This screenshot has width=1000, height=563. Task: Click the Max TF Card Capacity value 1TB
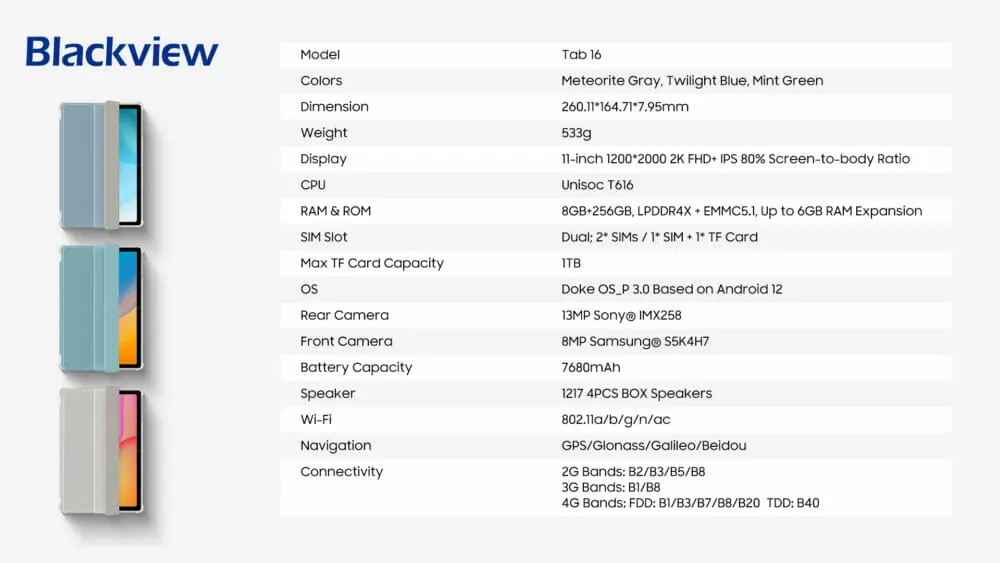pos(571,263)
